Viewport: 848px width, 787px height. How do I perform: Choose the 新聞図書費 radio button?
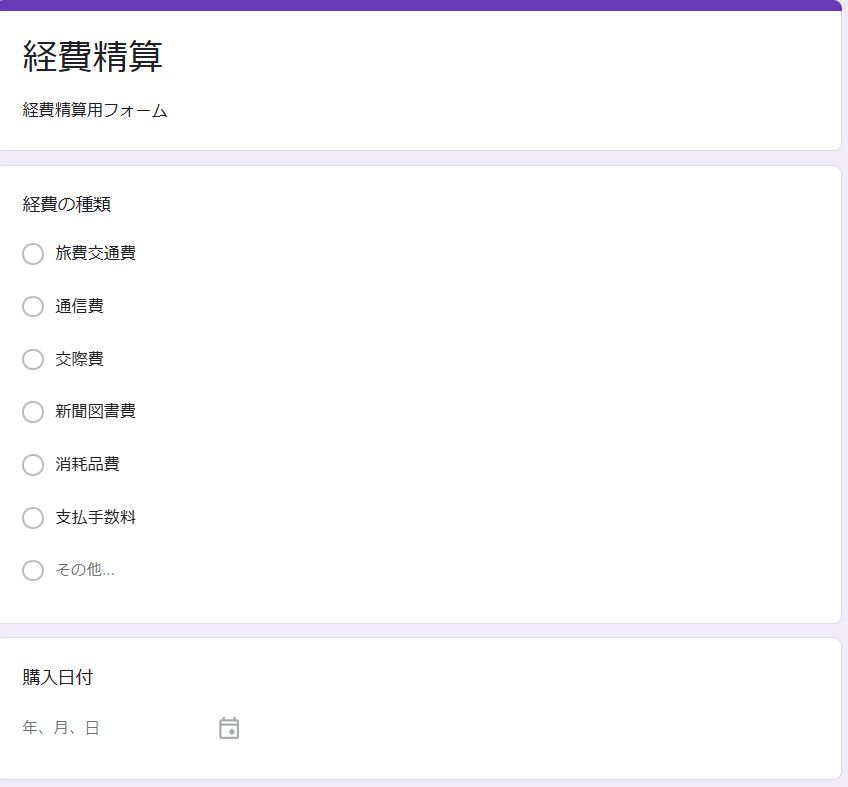point(33,412)
